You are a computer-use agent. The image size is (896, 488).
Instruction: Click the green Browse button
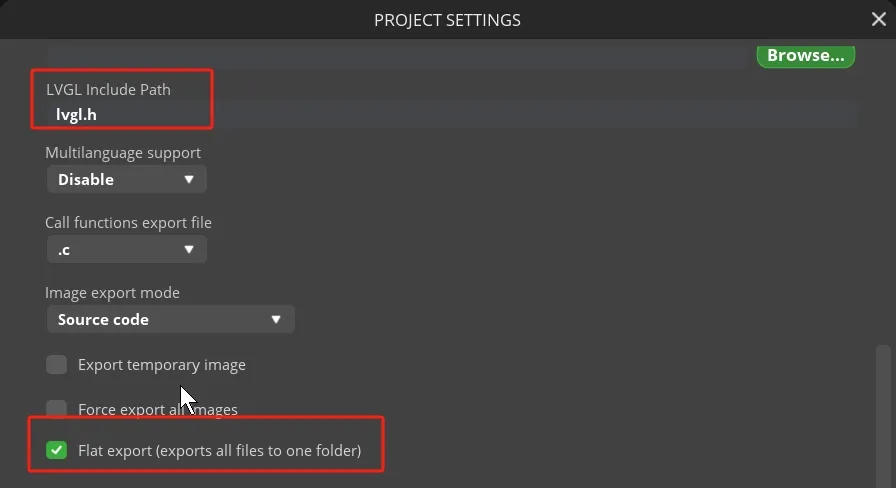coord(805,55)
